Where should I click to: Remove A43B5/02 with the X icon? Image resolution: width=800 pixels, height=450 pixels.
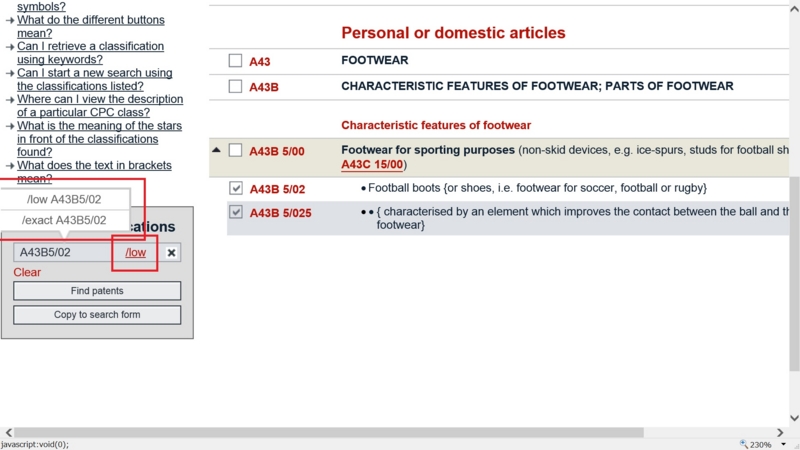[x=171, y=253]
